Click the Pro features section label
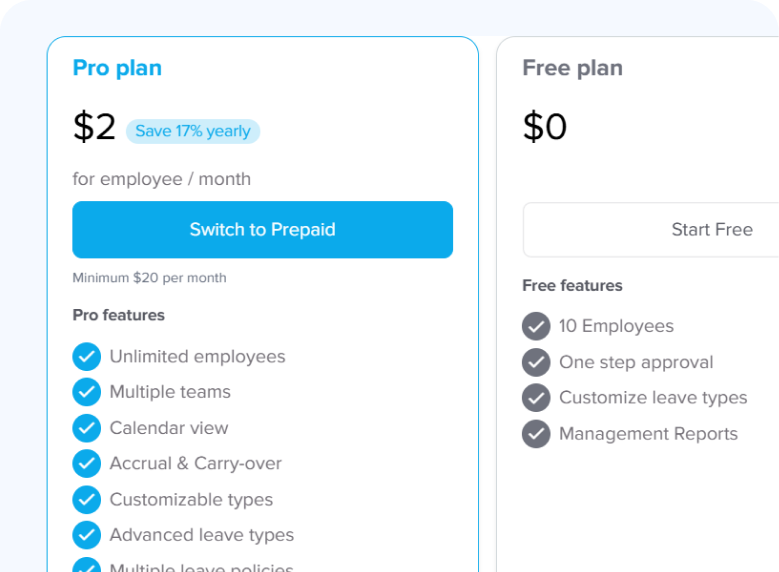The height and width of the screenshot is (572, 779). [118, 315]
